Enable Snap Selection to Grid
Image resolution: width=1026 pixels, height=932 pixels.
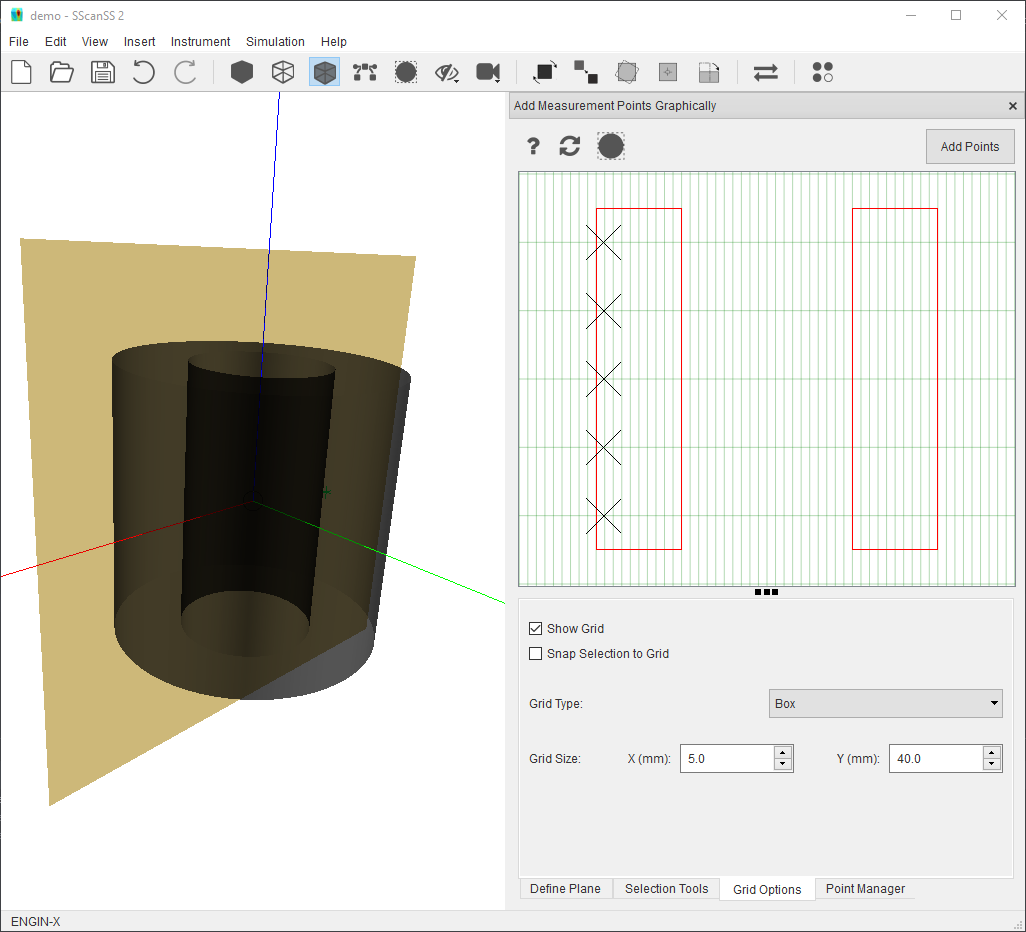(x=536, y=654)
